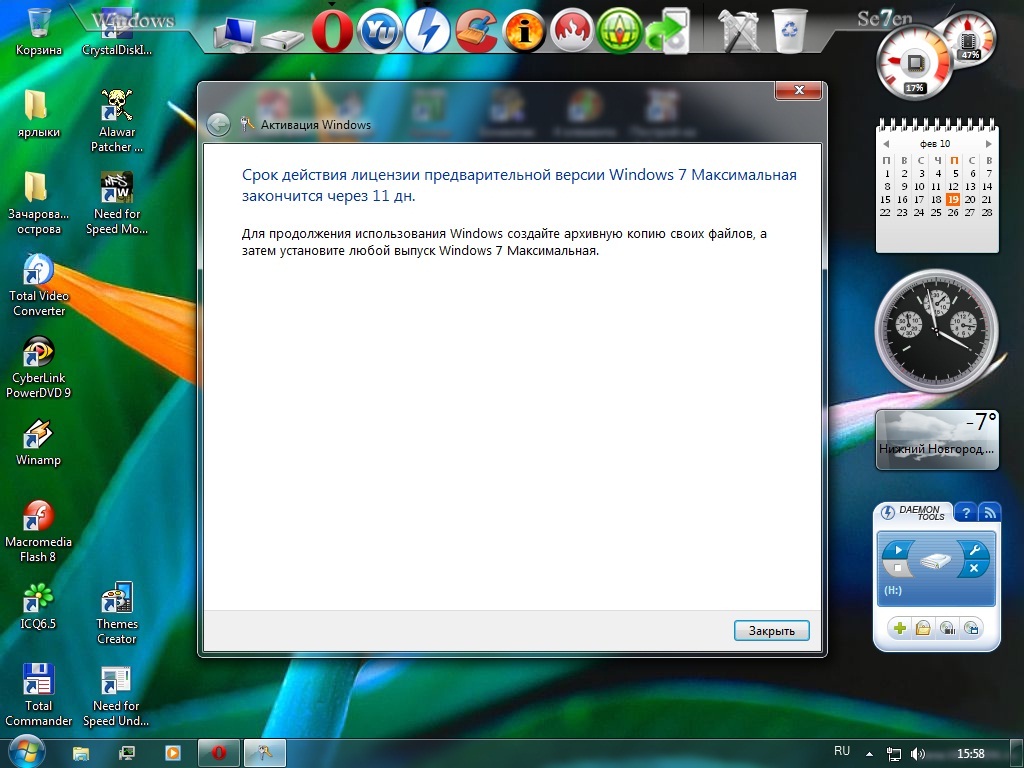Click RSS feed tab in Daemon Tools gadget
Screen dimensions: 1024x768
989,513
